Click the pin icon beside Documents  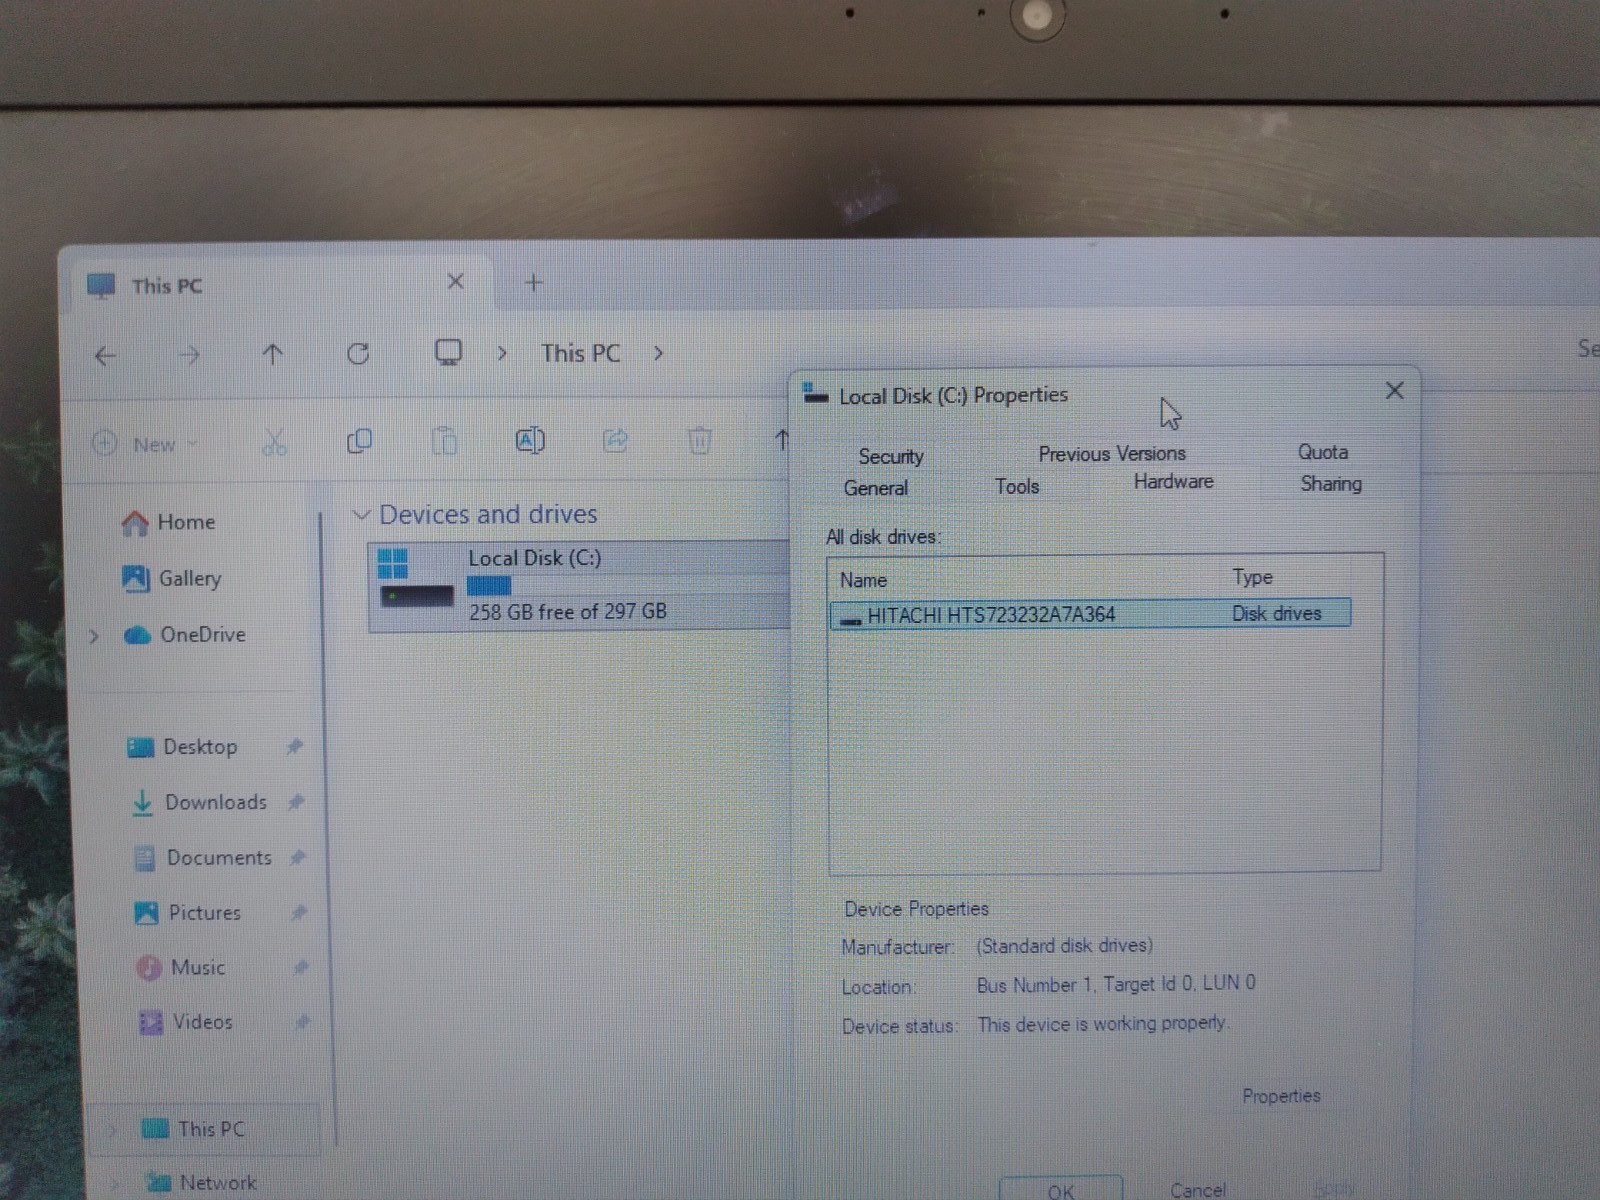(x=297, y=858)
